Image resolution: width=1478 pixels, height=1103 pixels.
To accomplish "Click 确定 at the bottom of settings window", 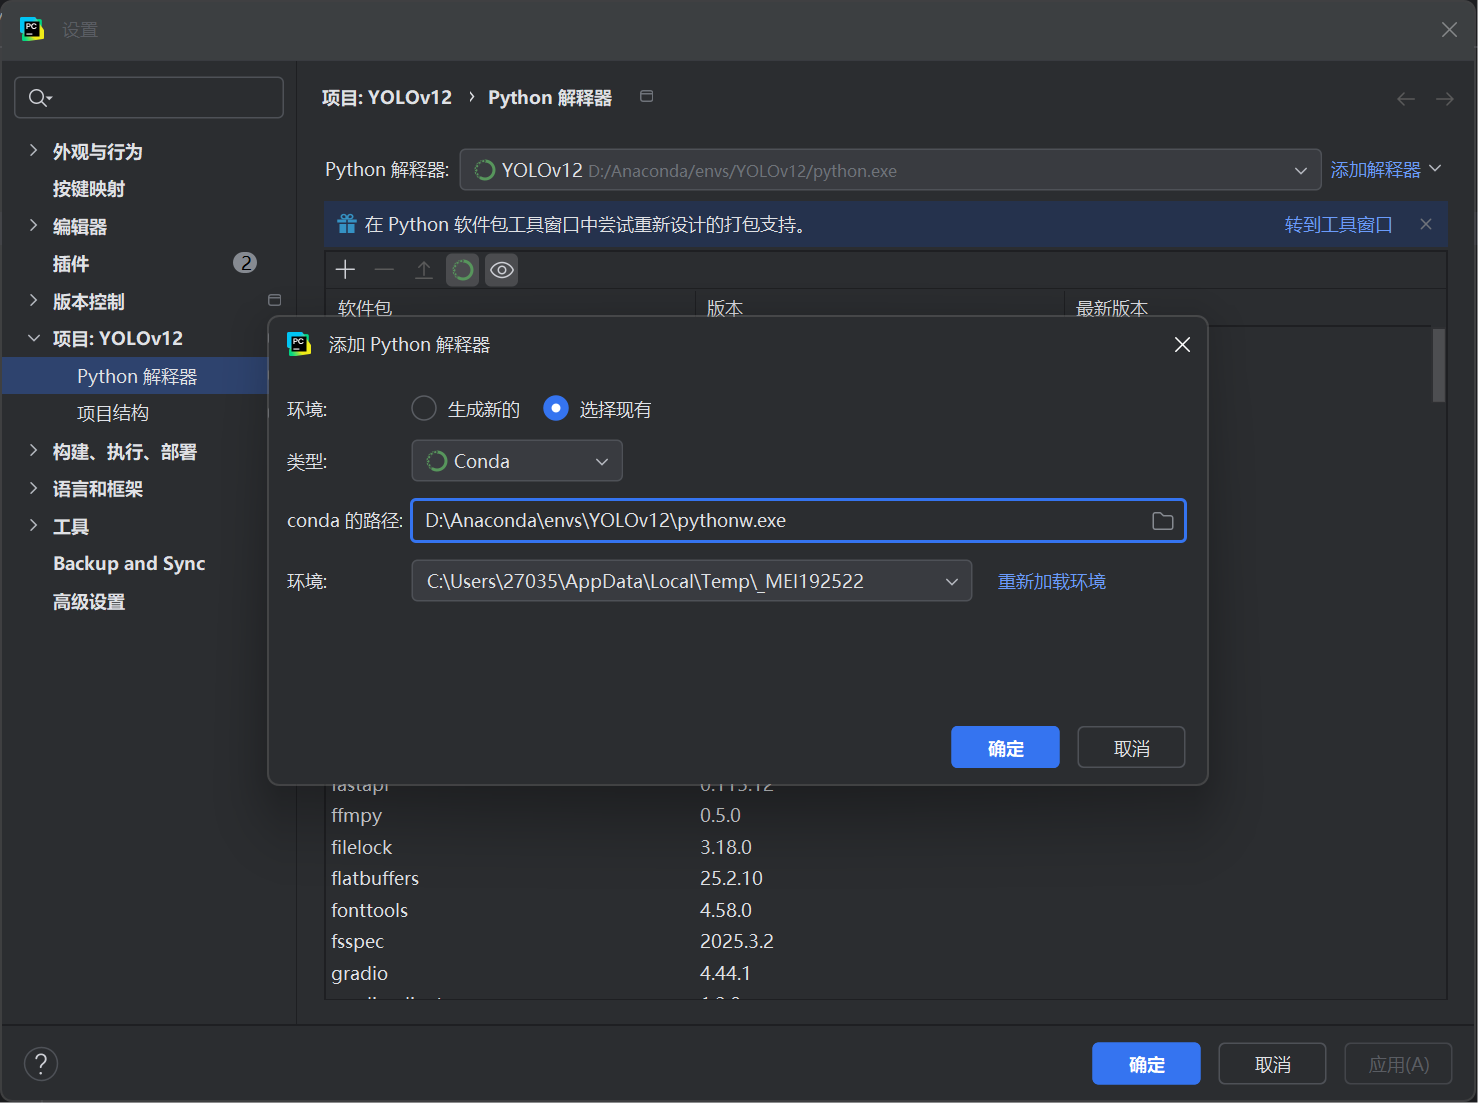I will [1146, 1064].
